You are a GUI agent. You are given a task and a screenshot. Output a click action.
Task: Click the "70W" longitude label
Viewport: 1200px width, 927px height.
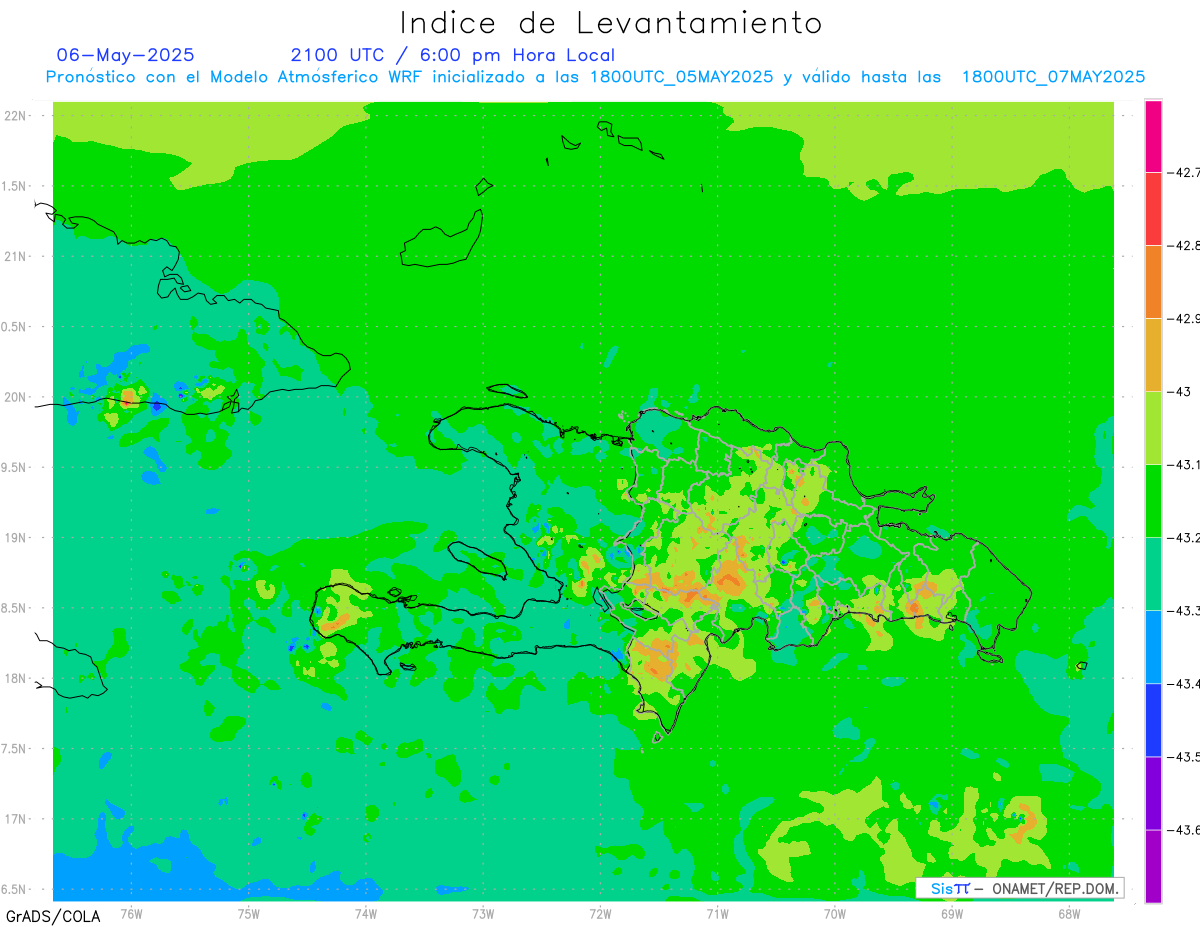pos(835,913)
